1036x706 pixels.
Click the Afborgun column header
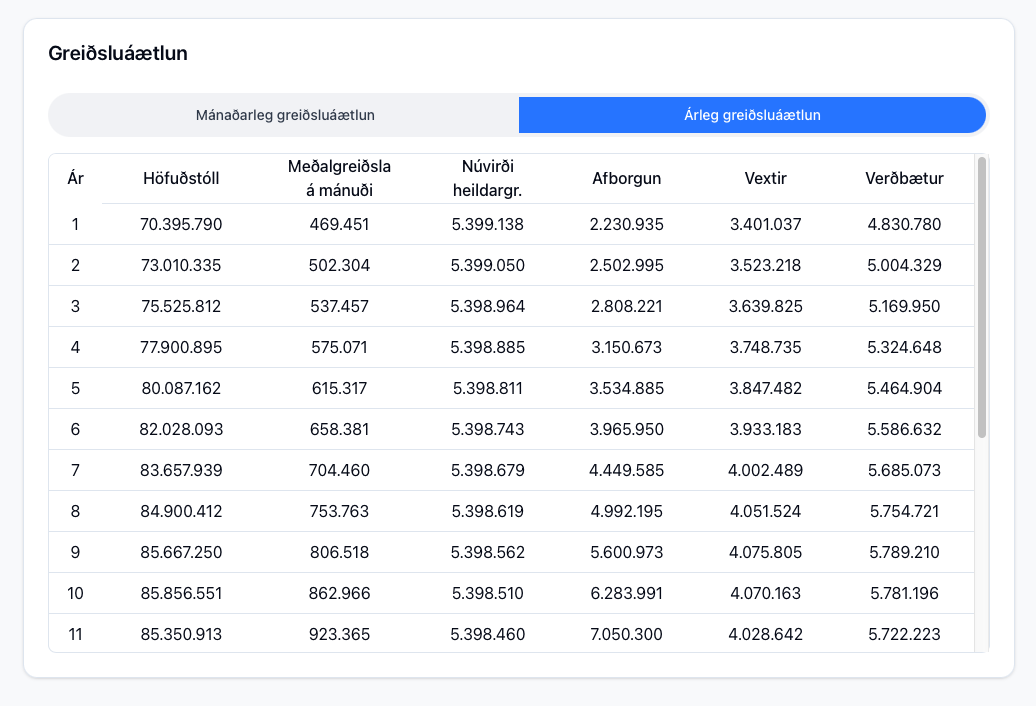tap(627, 179)
